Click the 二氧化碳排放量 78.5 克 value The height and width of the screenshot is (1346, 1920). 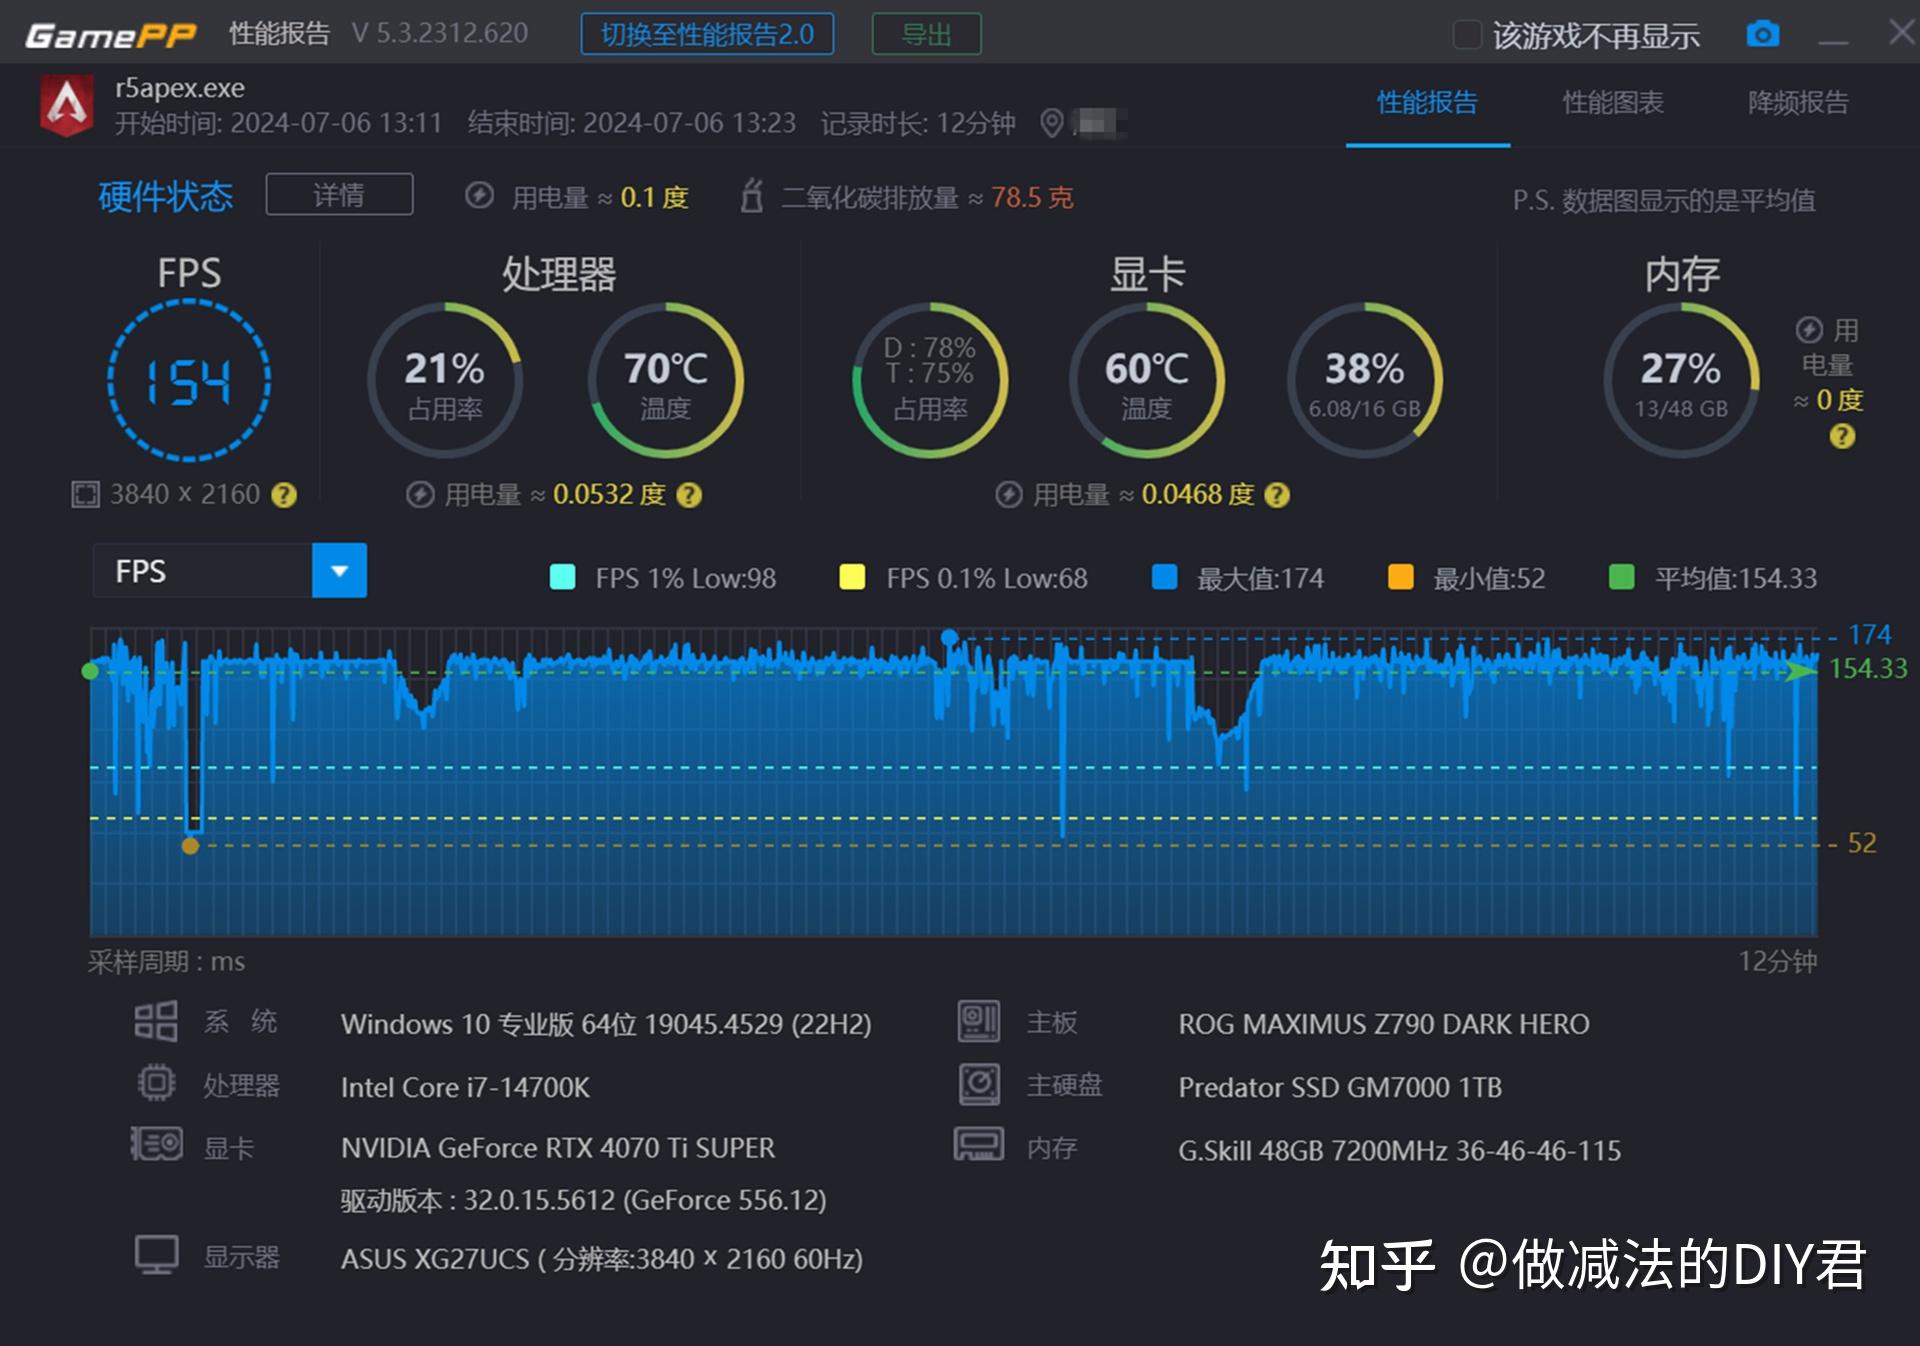(1031, 197)
